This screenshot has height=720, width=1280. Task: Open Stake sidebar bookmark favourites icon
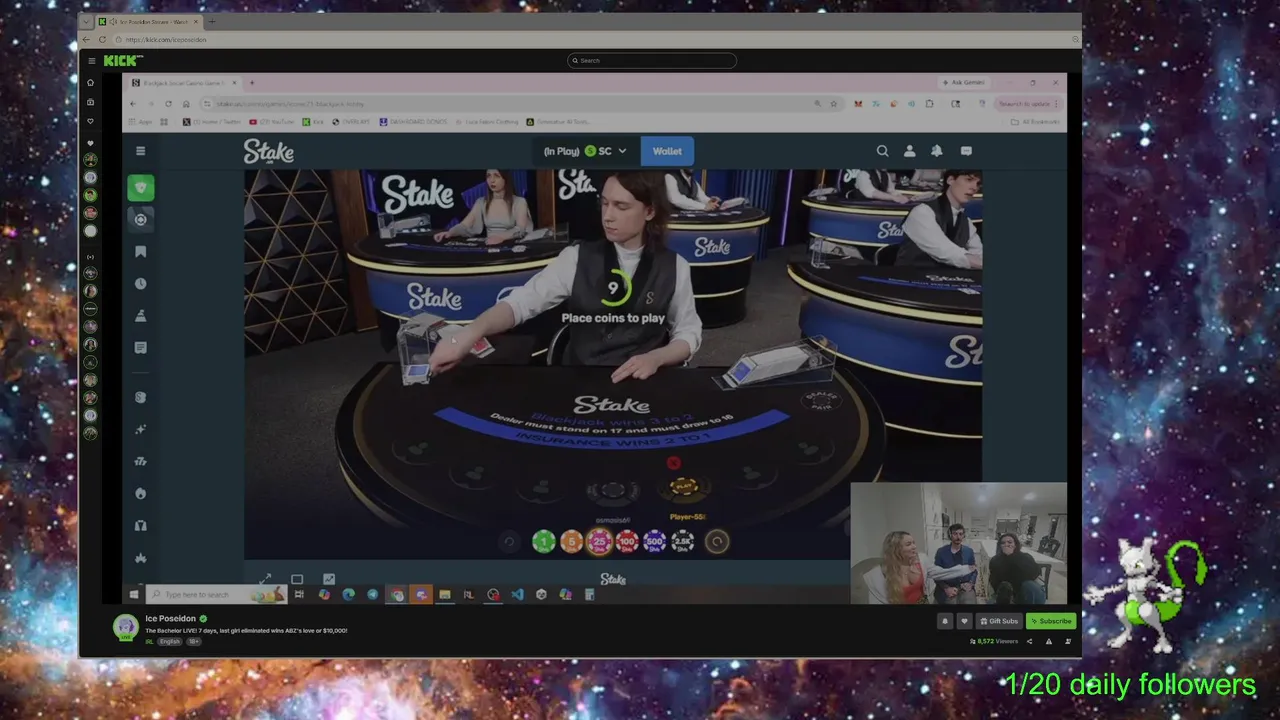click(140, 252)
